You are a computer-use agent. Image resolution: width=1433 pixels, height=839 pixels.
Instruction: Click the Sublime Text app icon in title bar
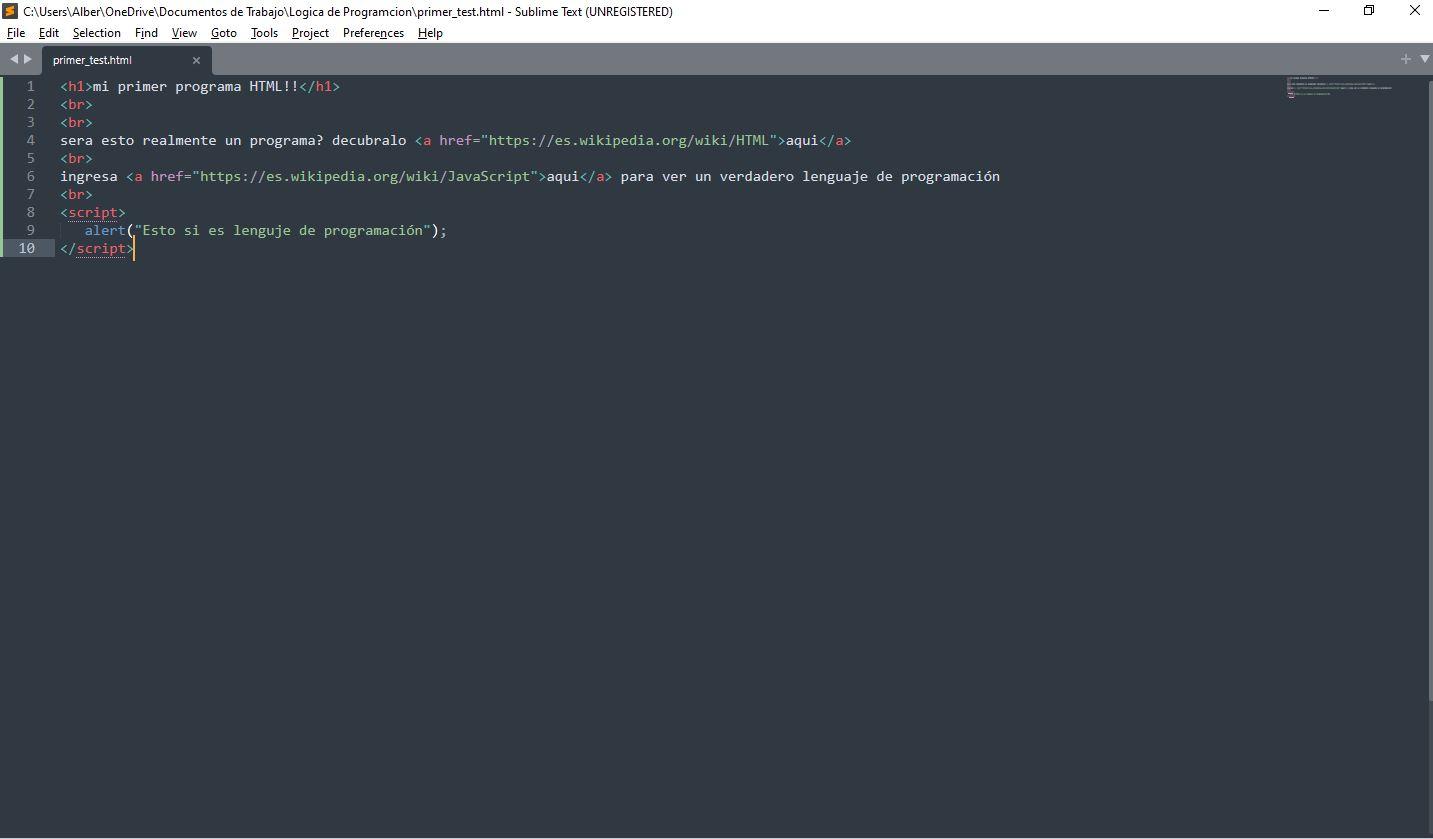[10, 11]
